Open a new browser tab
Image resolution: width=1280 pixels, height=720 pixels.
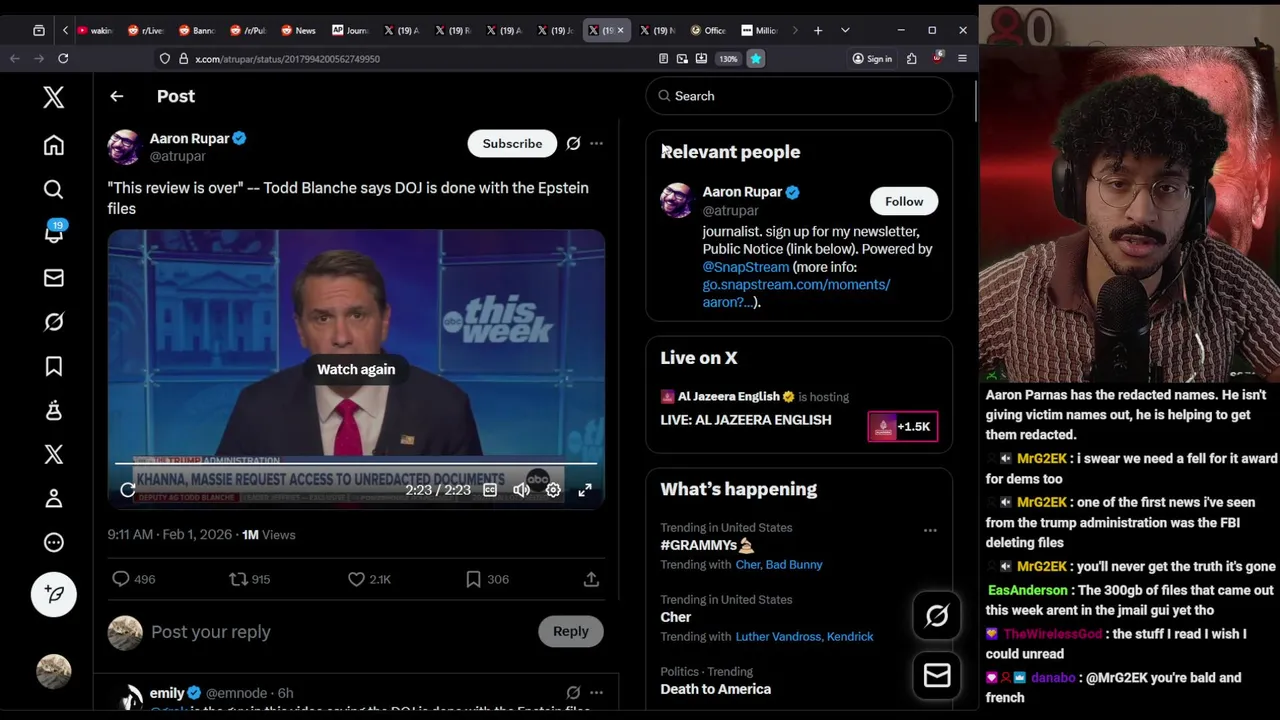coord(818,31)
